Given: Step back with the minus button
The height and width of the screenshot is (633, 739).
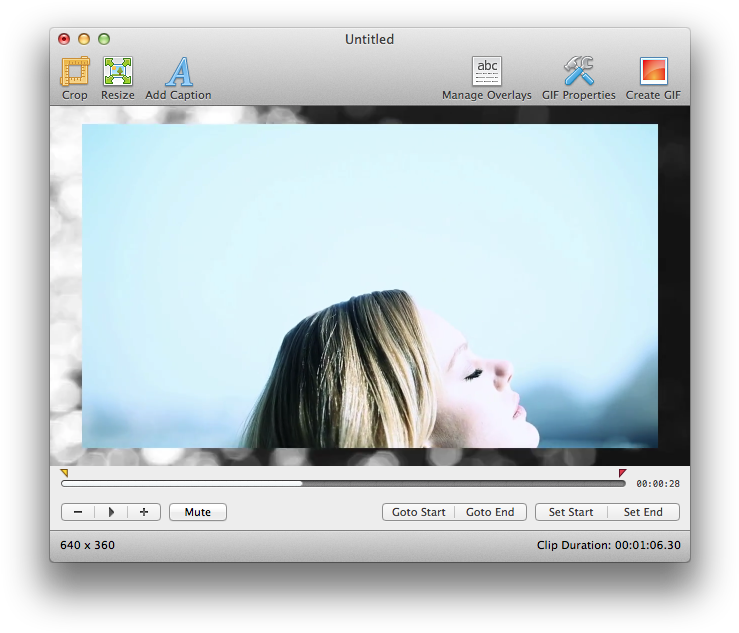Looking at the screenshot, I should pos(78,512).
